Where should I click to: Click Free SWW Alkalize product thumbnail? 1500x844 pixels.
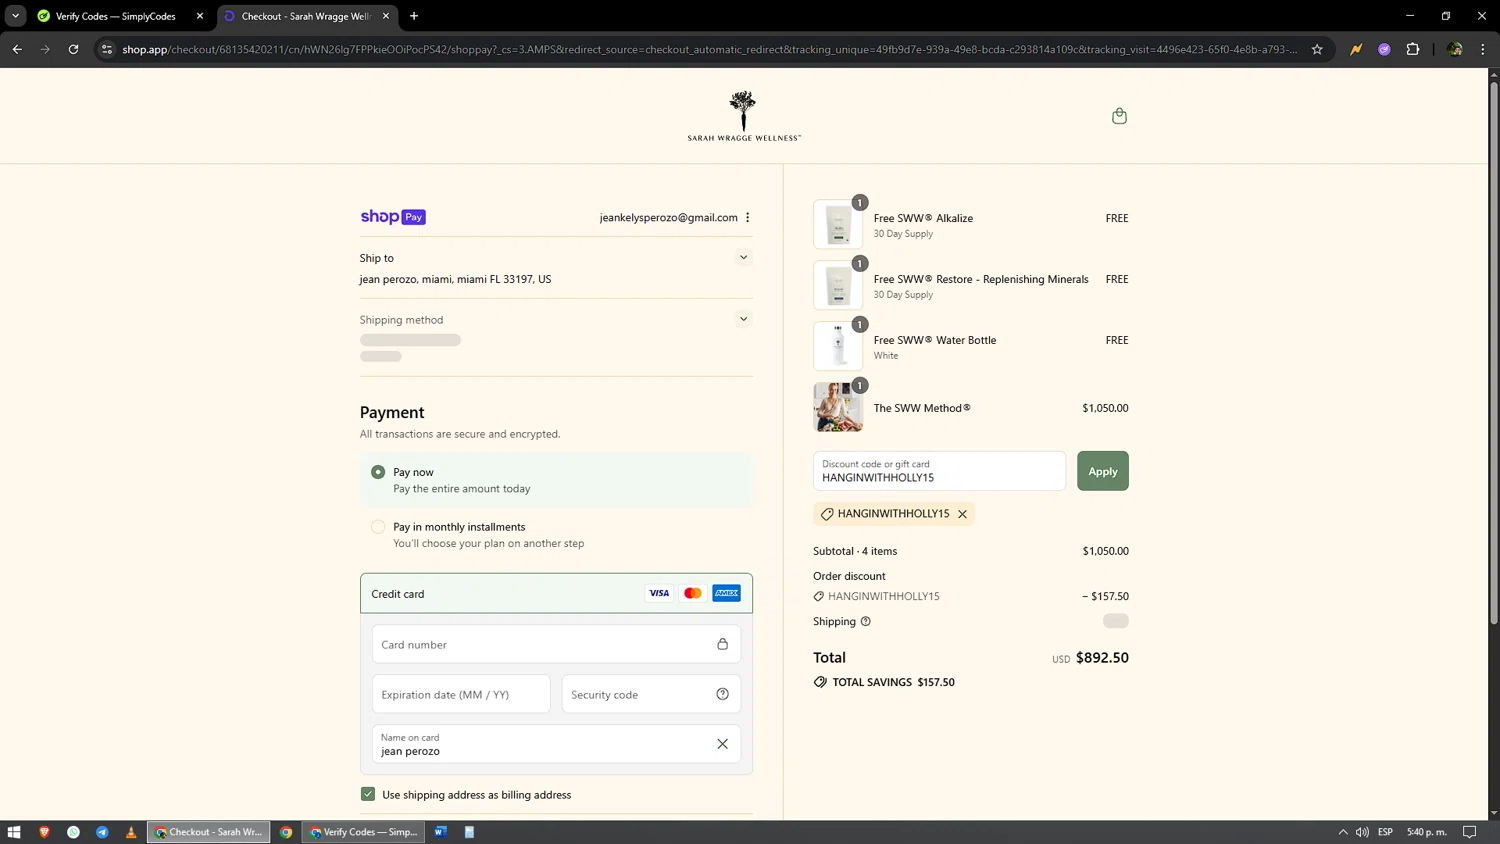[x=838, y=224]
